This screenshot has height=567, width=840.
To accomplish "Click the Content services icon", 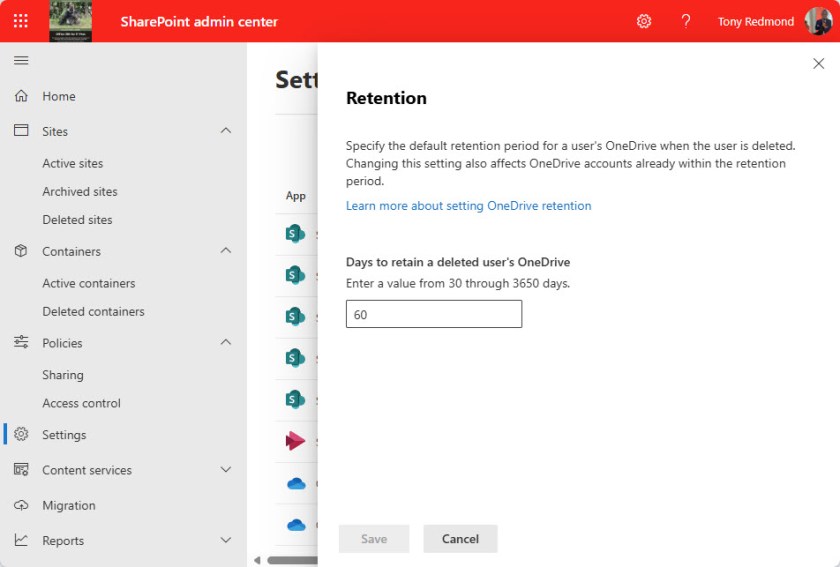I will [x=21, y=469].
